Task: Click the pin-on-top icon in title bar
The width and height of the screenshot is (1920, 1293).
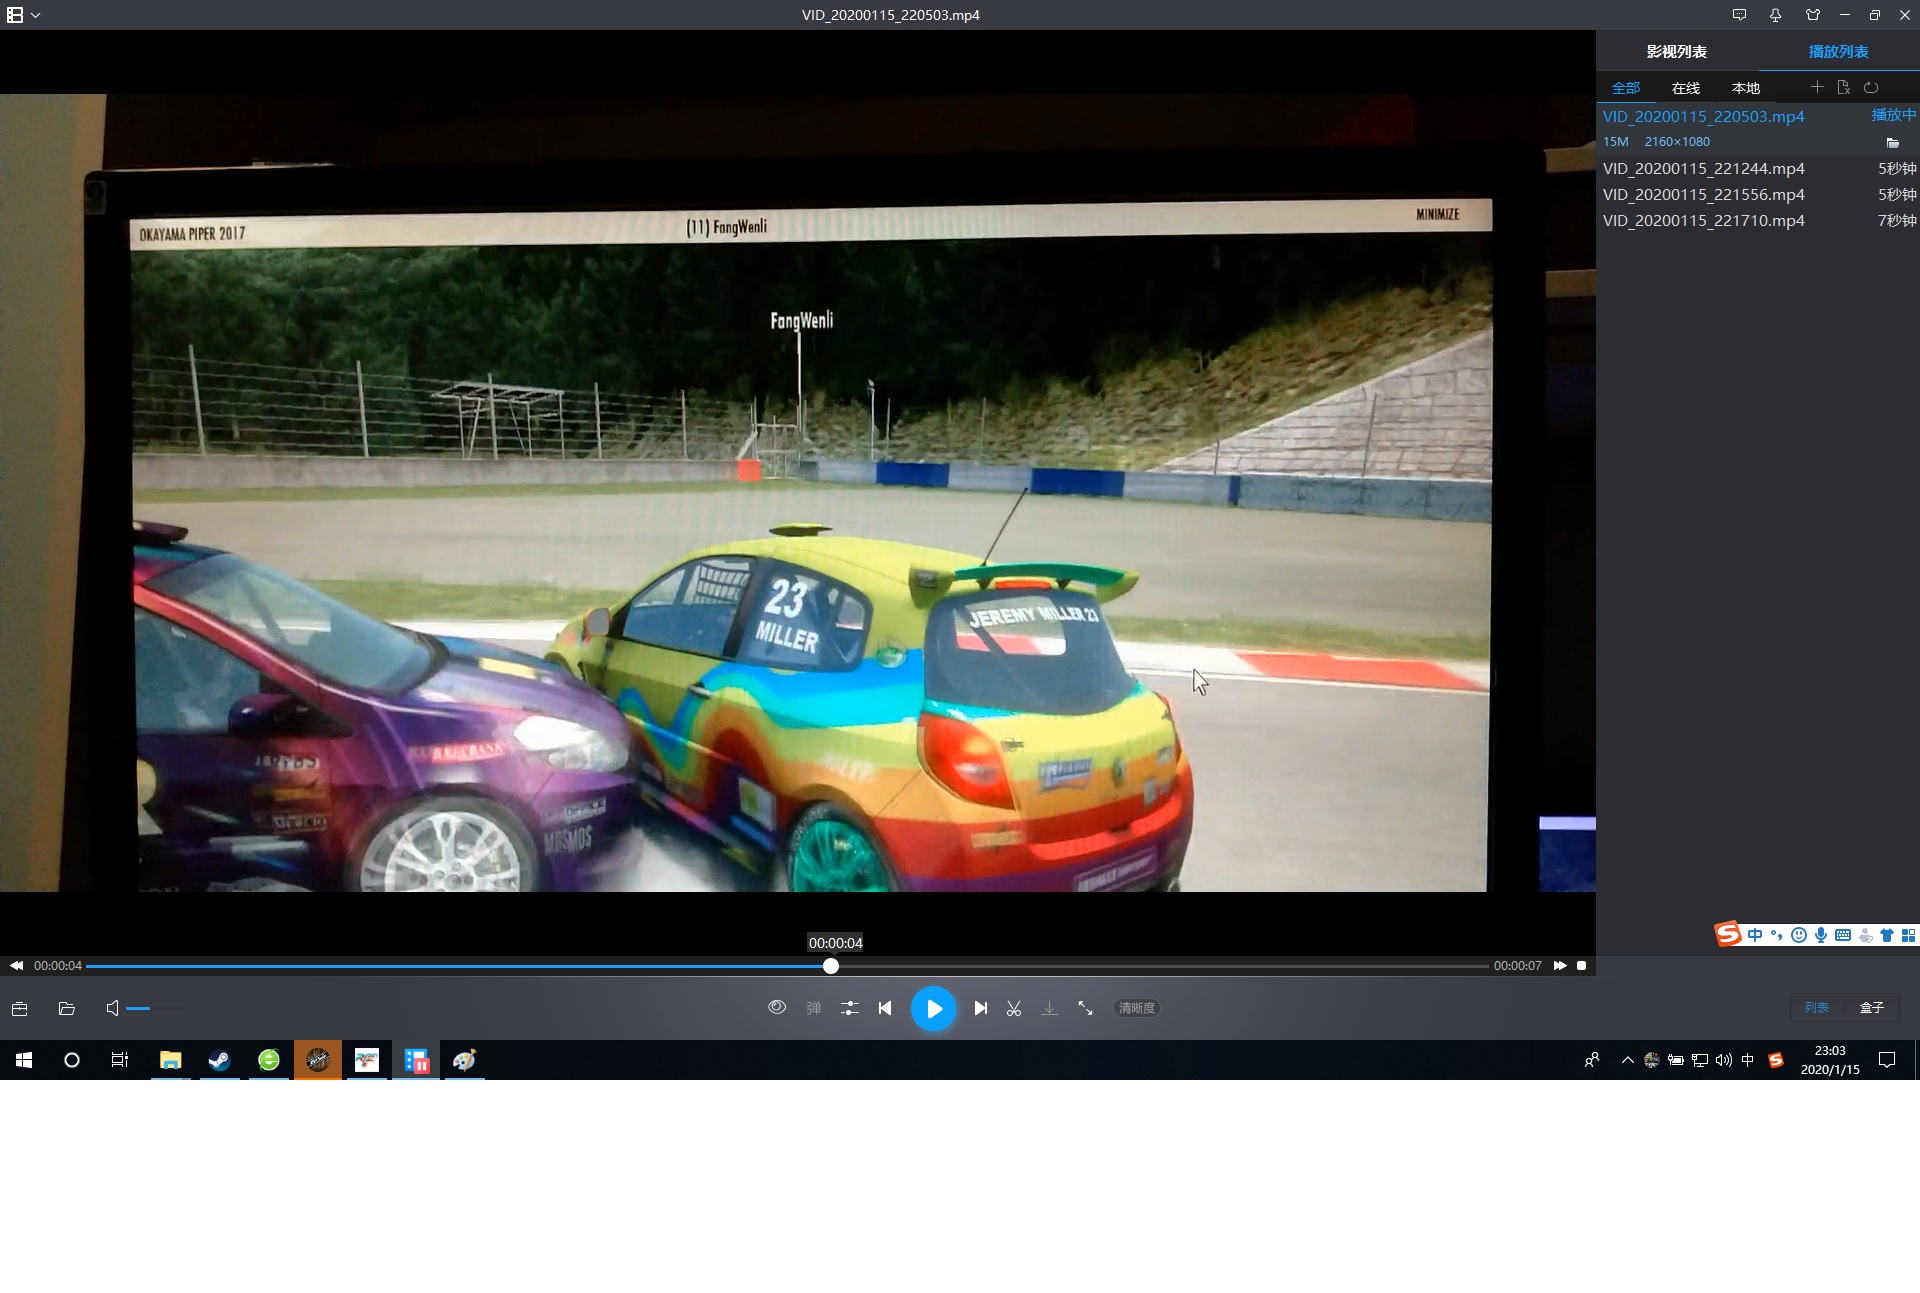Action: [x=1775, y=15]
